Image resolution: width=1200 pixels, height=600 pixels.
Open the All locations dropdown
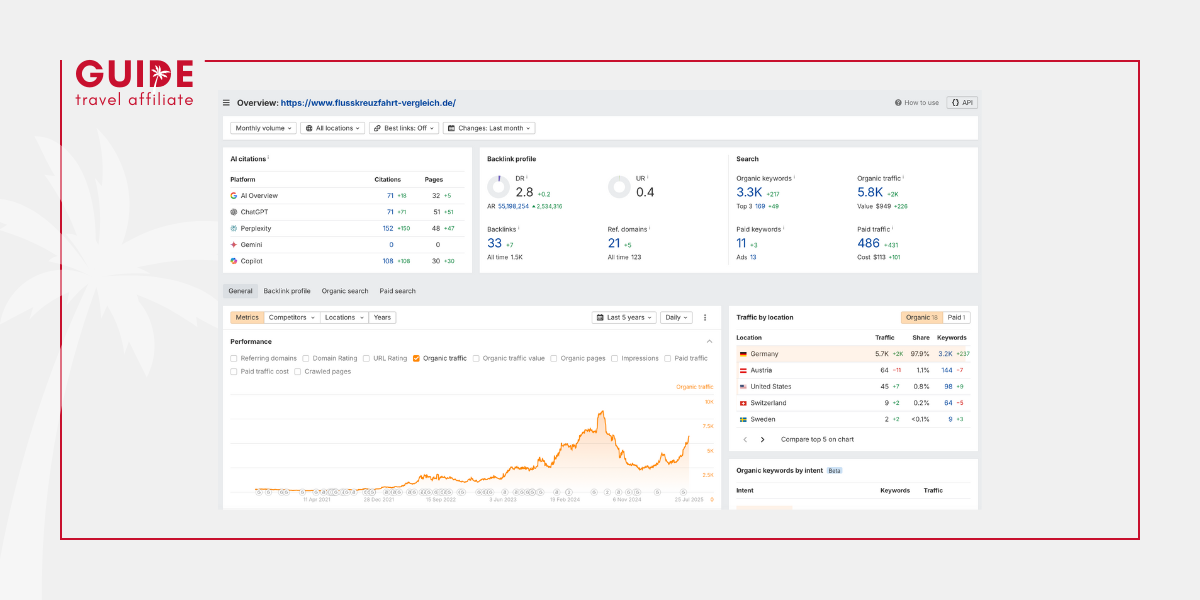coord(333,128)
